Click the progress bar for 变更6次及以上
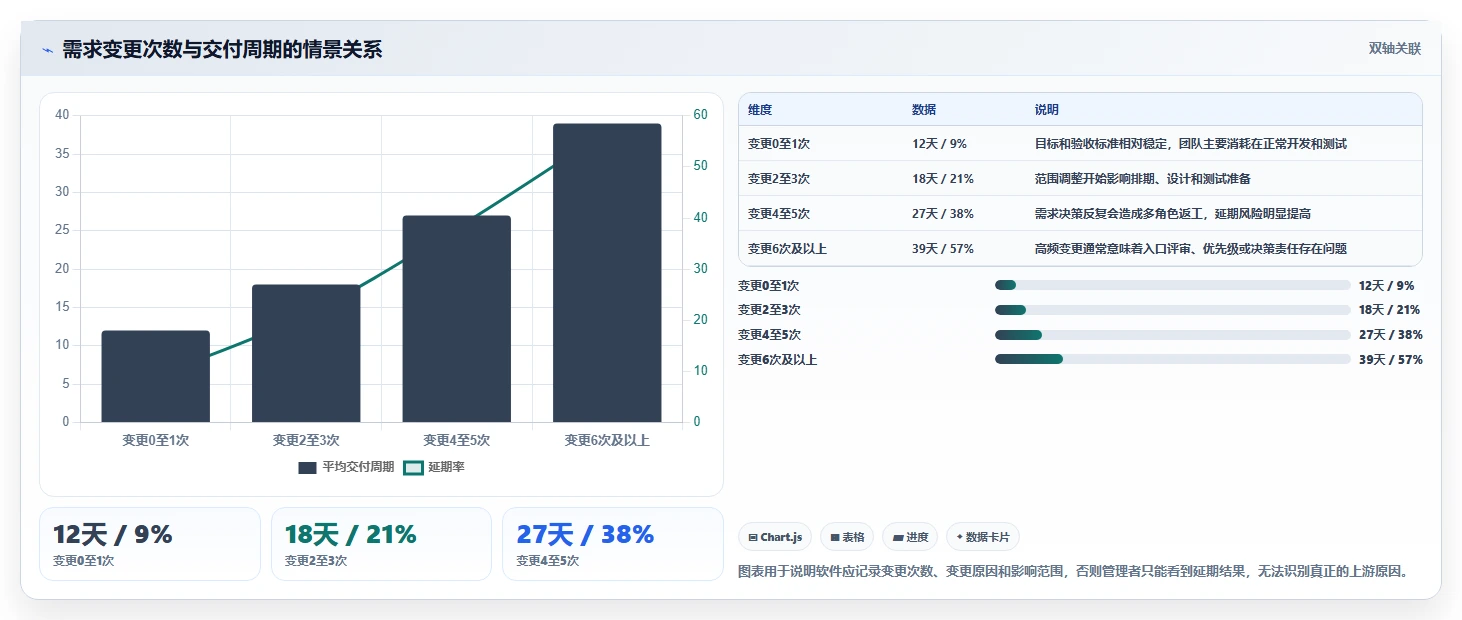 [1173, 360]
